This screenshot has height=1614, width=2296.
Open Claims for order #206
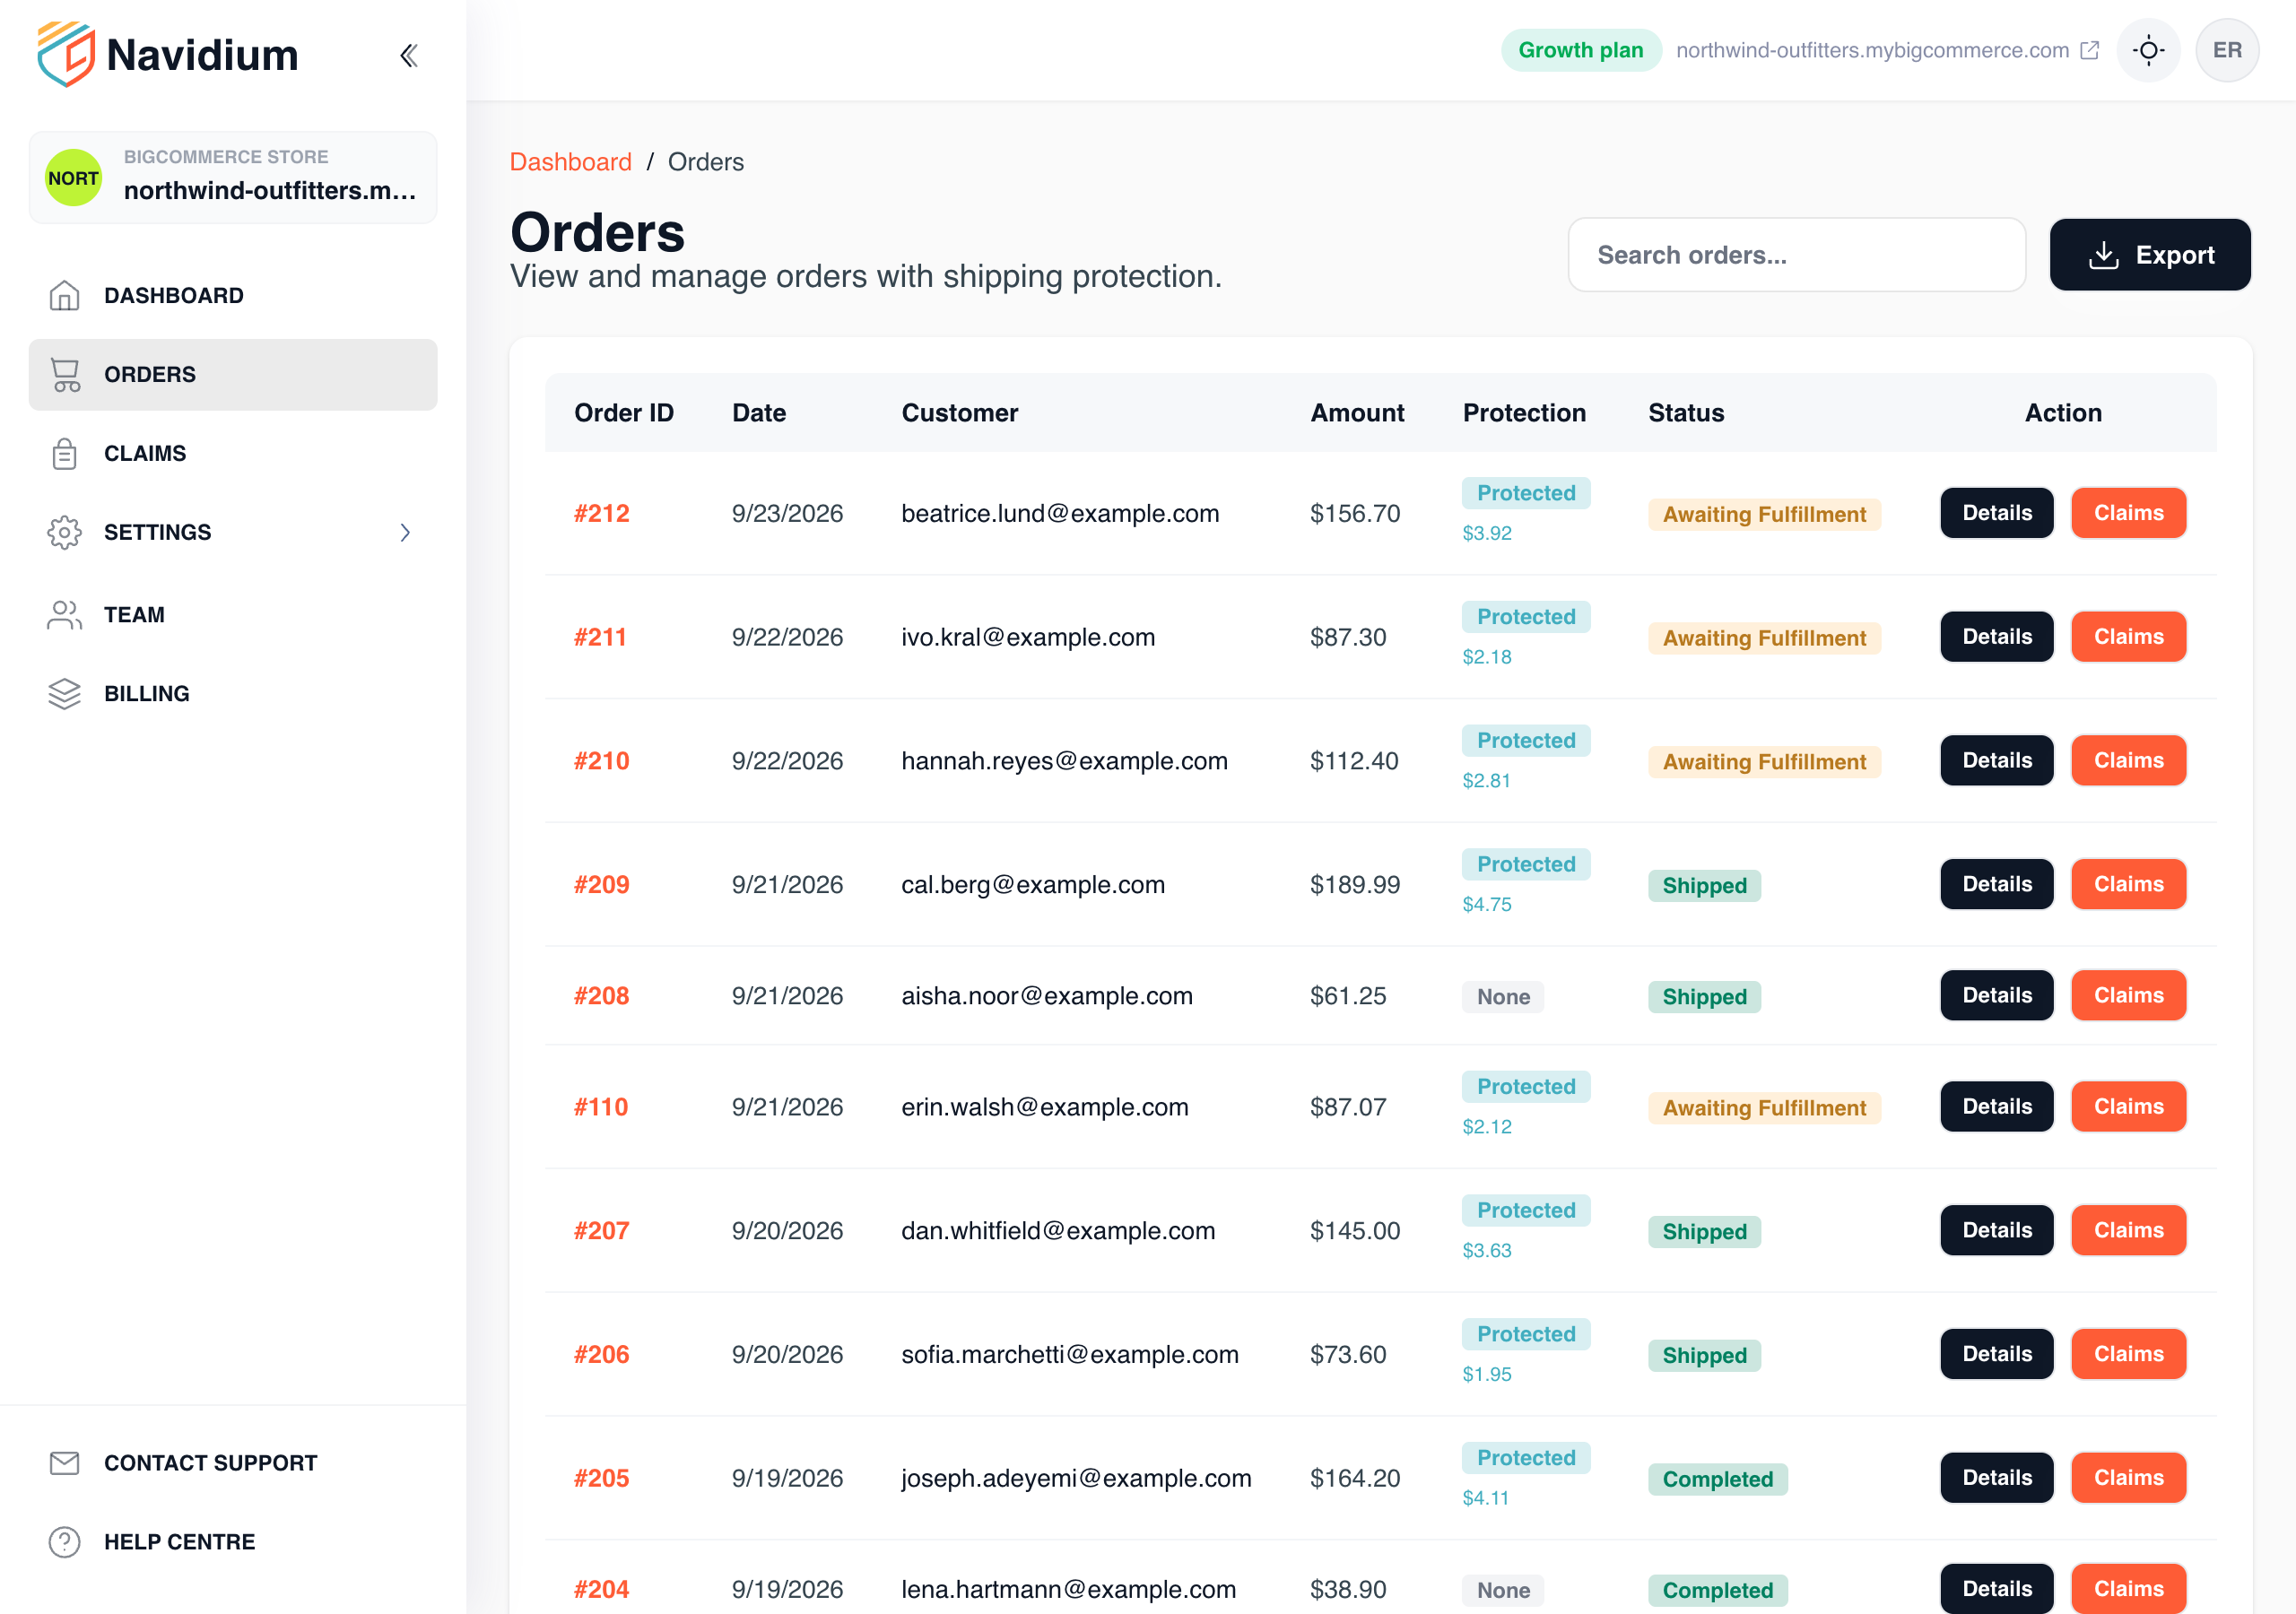[2129, 1354]
